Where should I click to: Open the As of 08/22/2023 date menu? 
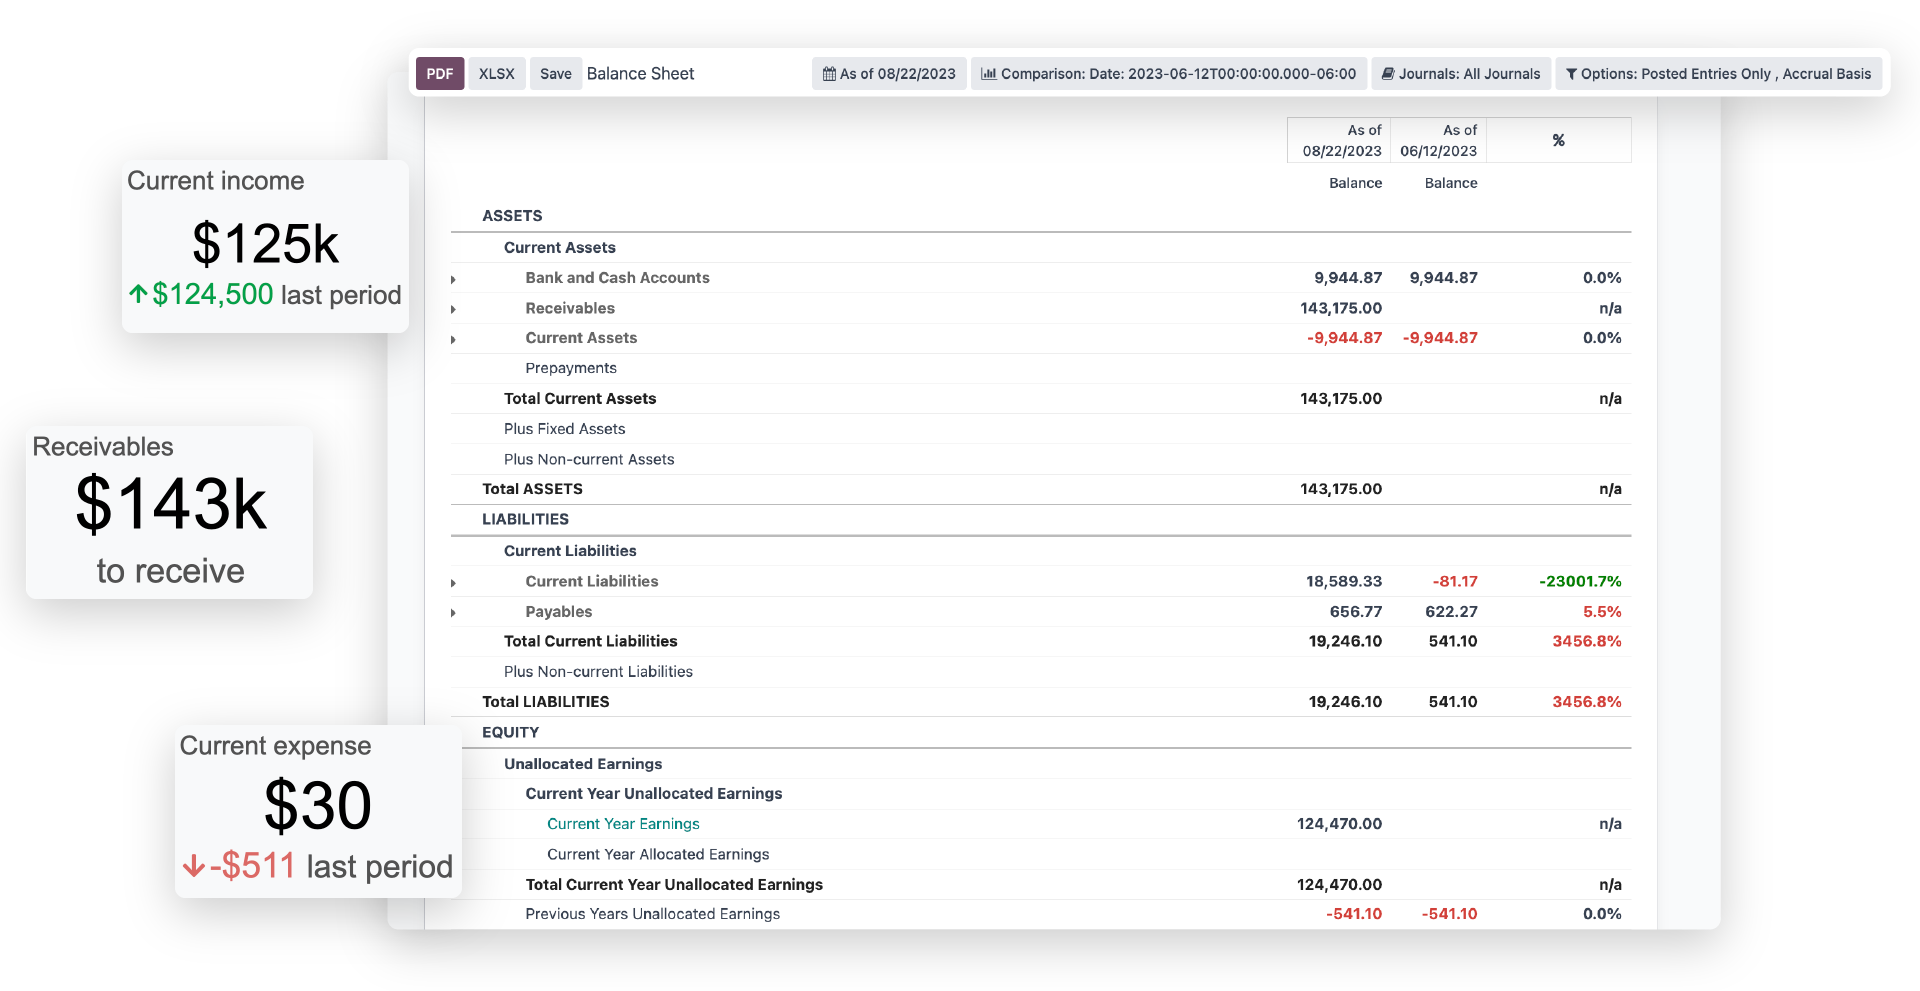[x=888, y=73]
